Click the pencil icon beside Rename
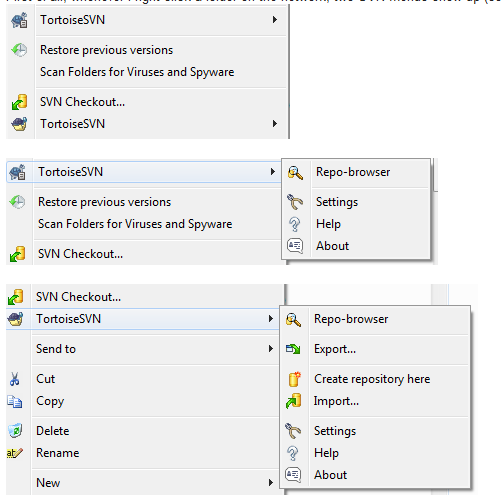 pyautogui.click(x=15, y=453)
